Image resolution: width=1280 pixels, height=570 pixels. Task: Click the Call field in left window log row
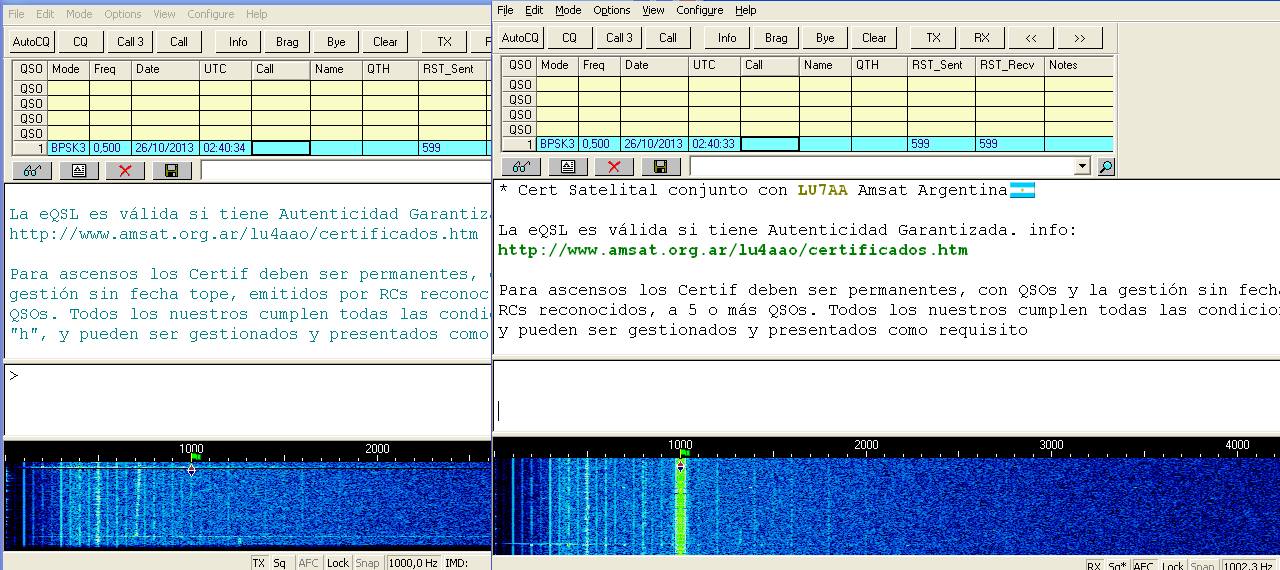click(281, 148)
